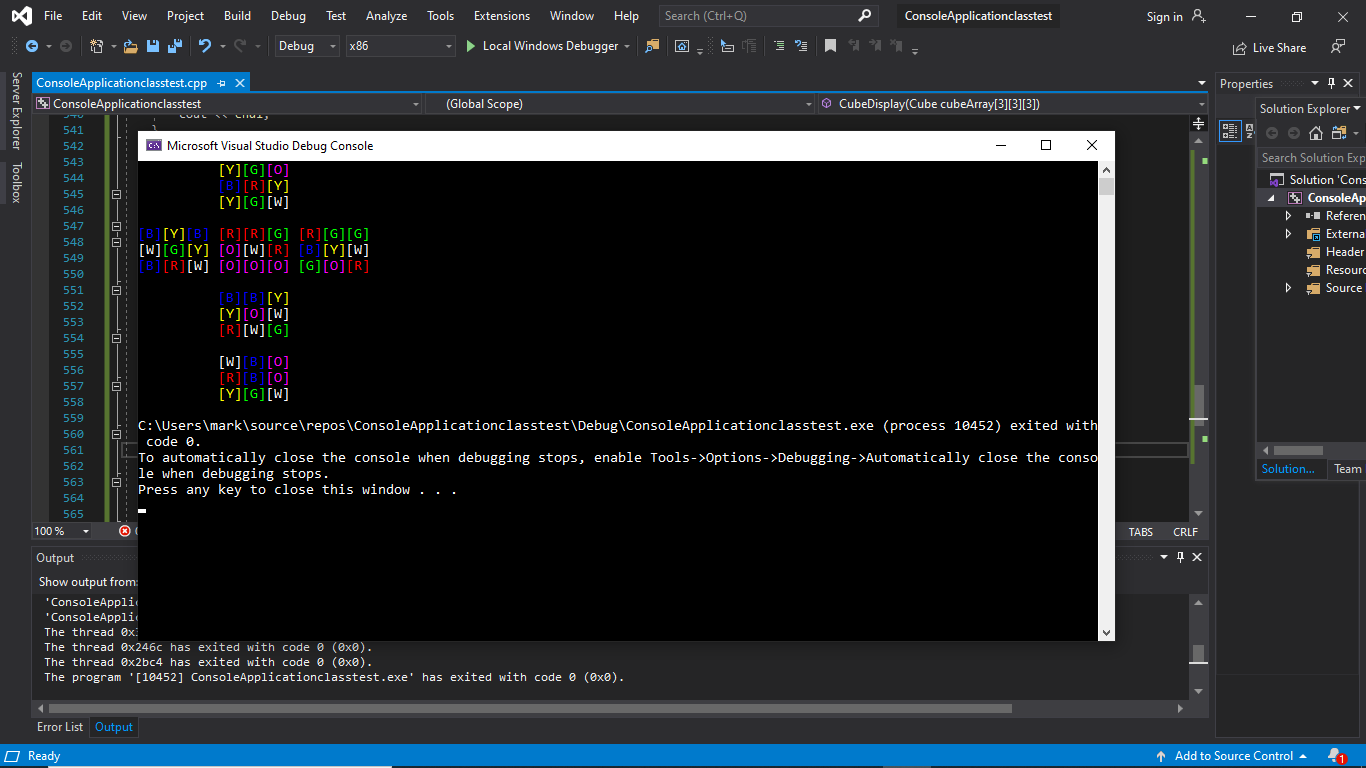Click the Live Share button
This screenshot has width=1366, height=768.
[x=1270, y=47]
